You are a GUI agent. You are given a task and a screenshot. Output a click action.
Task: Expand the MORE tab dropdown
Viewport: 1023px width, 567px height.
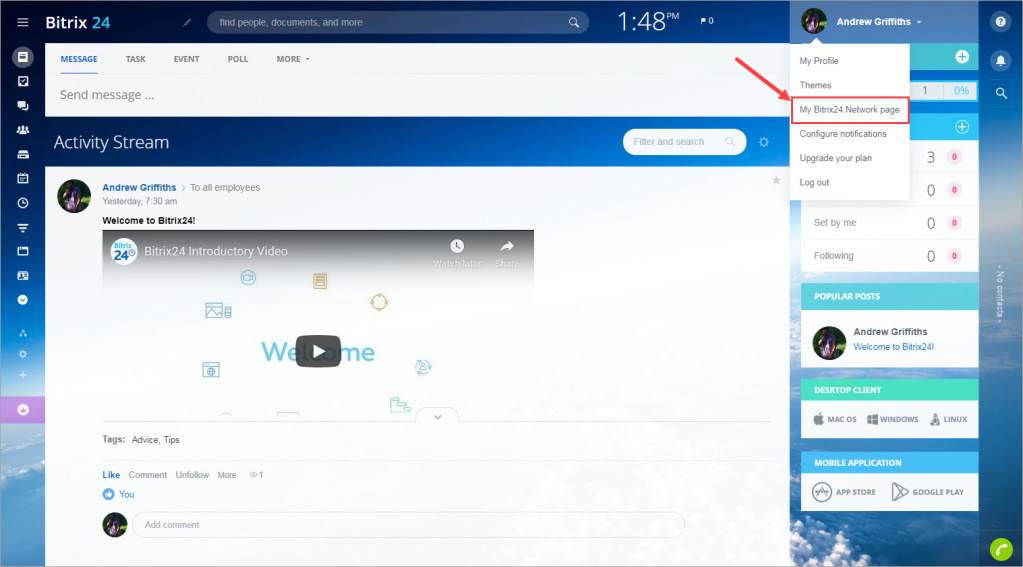(292, 59)
